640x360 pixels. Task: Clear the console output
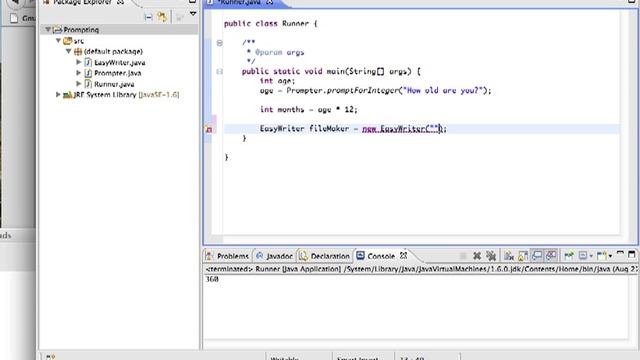[509, 256]
